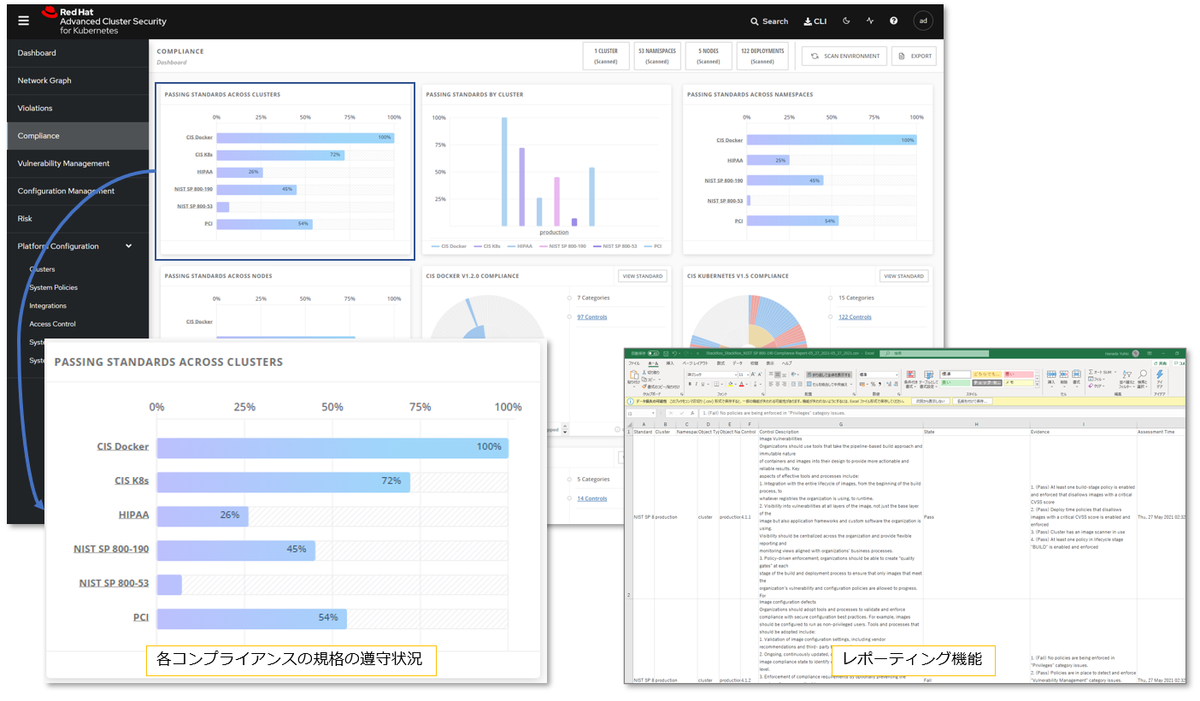1200x701 pixels.
Task: Collapse the Platform Configuration chevron
Action: [x=128, y=246]
